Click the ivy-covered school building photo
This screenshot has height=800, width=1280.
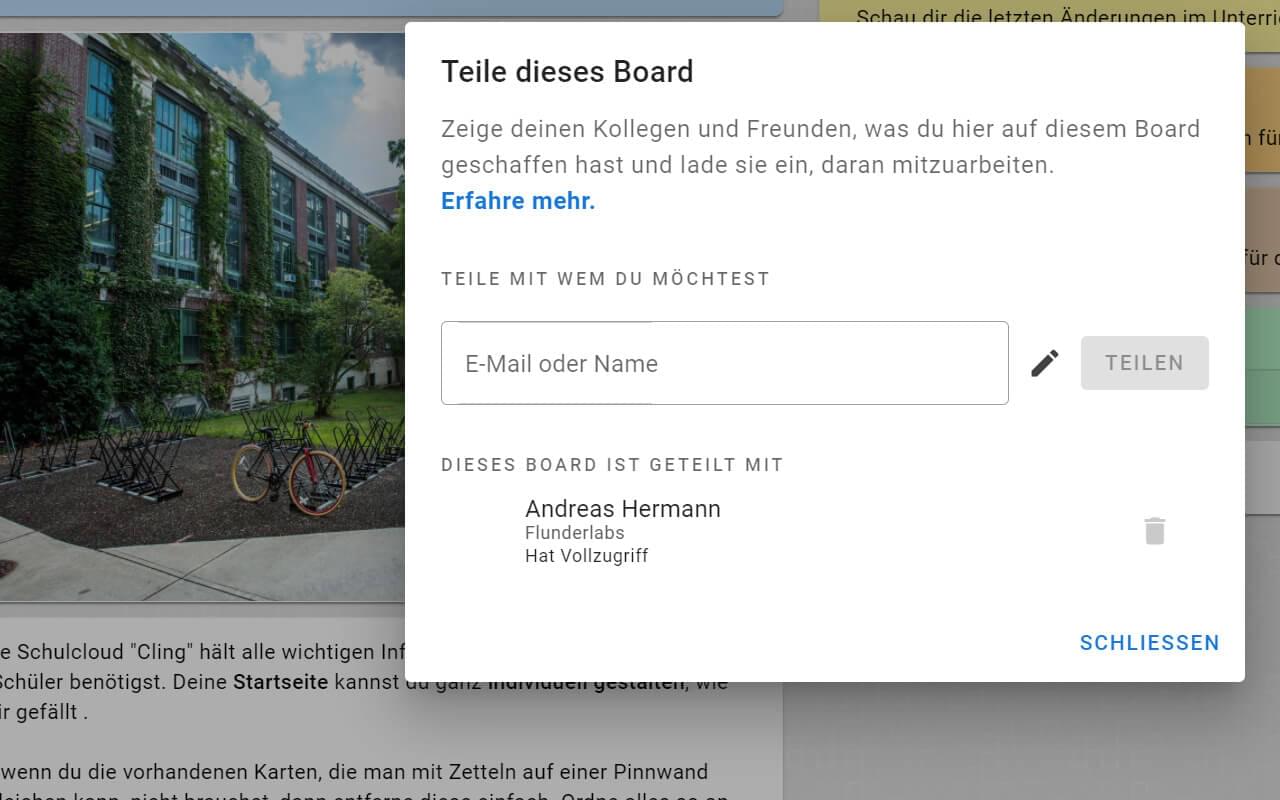point(200,300)
